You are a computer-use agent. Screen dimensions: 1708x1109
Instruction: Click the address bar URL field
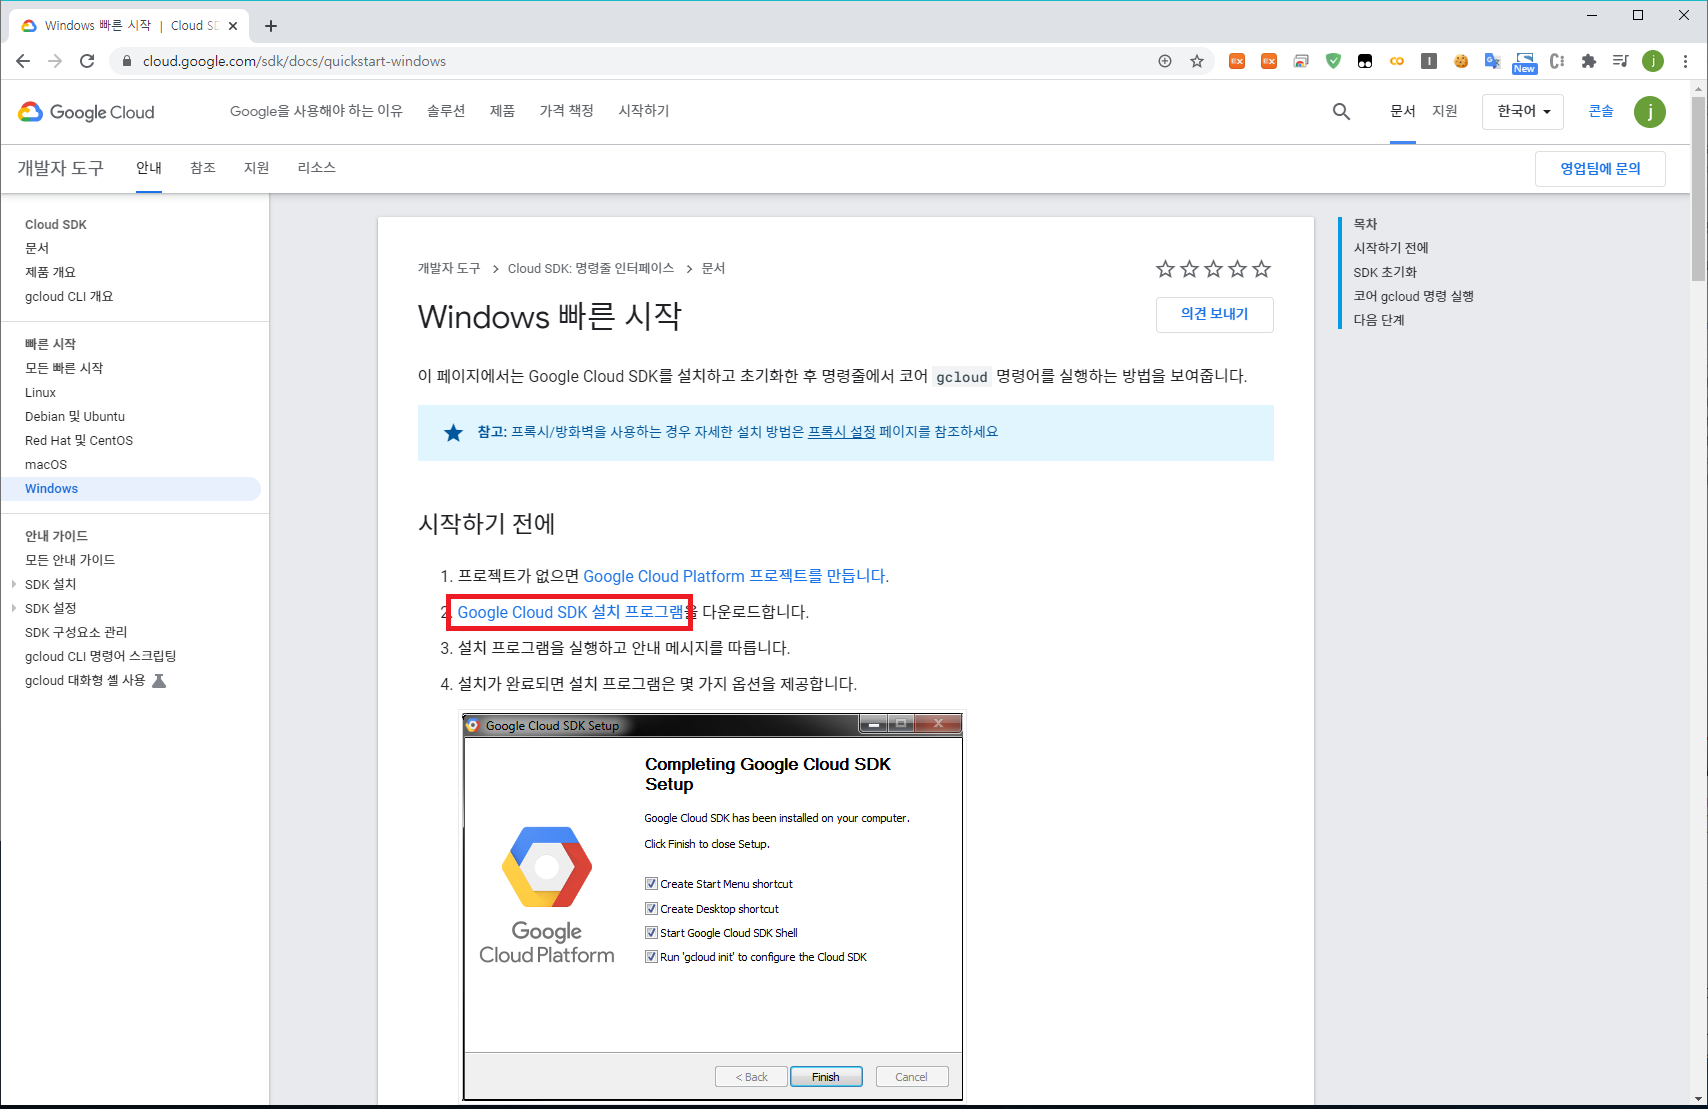click(x=640, y=61)
